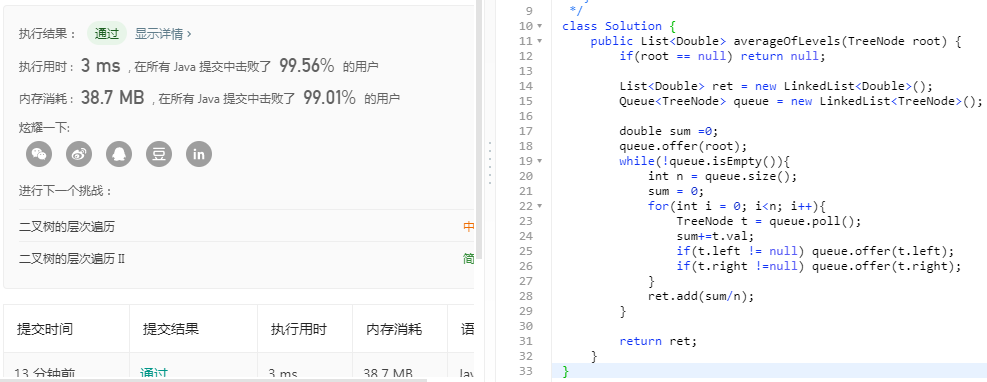The image size is (987, 382).
Task: Open 显示详情 details link
Action: 163,34
